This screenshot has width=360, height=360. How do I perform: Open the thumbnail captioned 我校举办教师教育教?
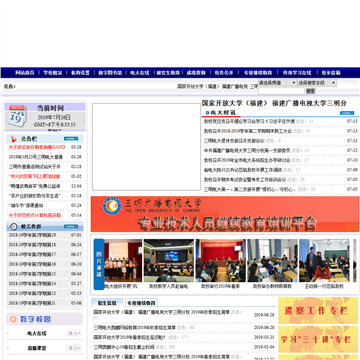[x=272, y=260]
